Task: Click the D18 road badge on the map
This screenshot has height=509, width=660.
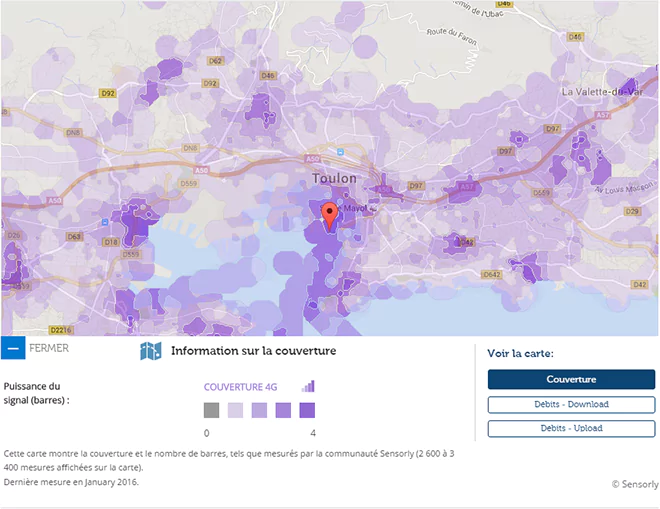Action: tap(110, 242)
